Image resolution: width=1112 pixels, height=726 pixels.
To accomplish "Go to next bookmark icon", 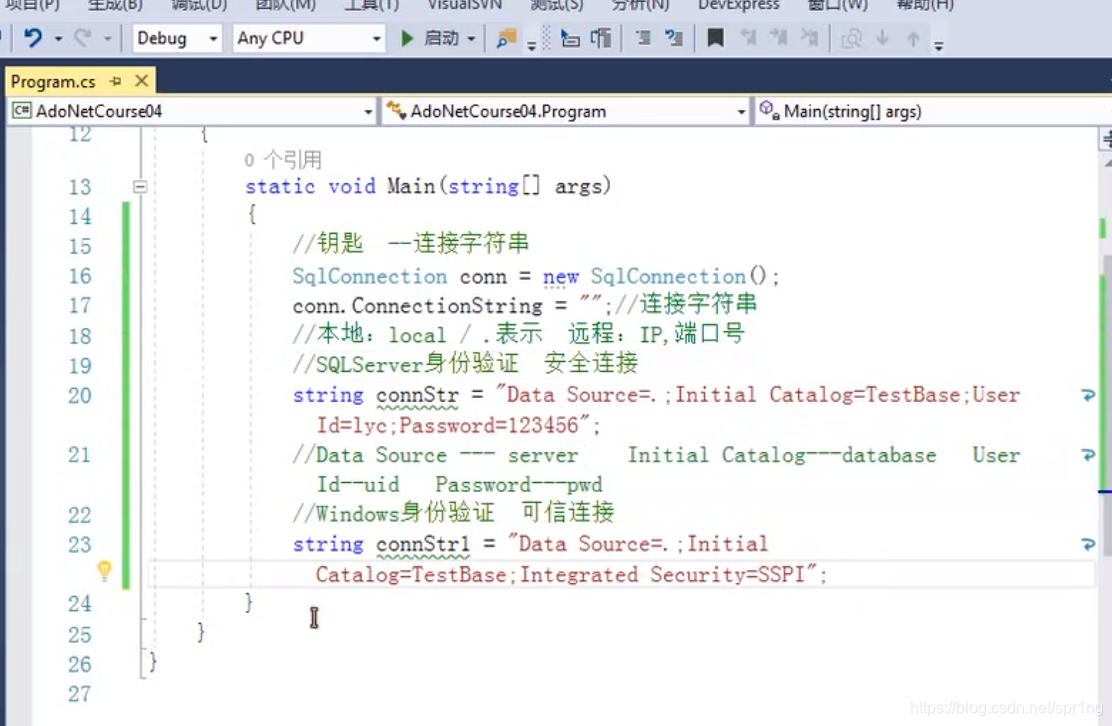I will (x=779, y=38).
